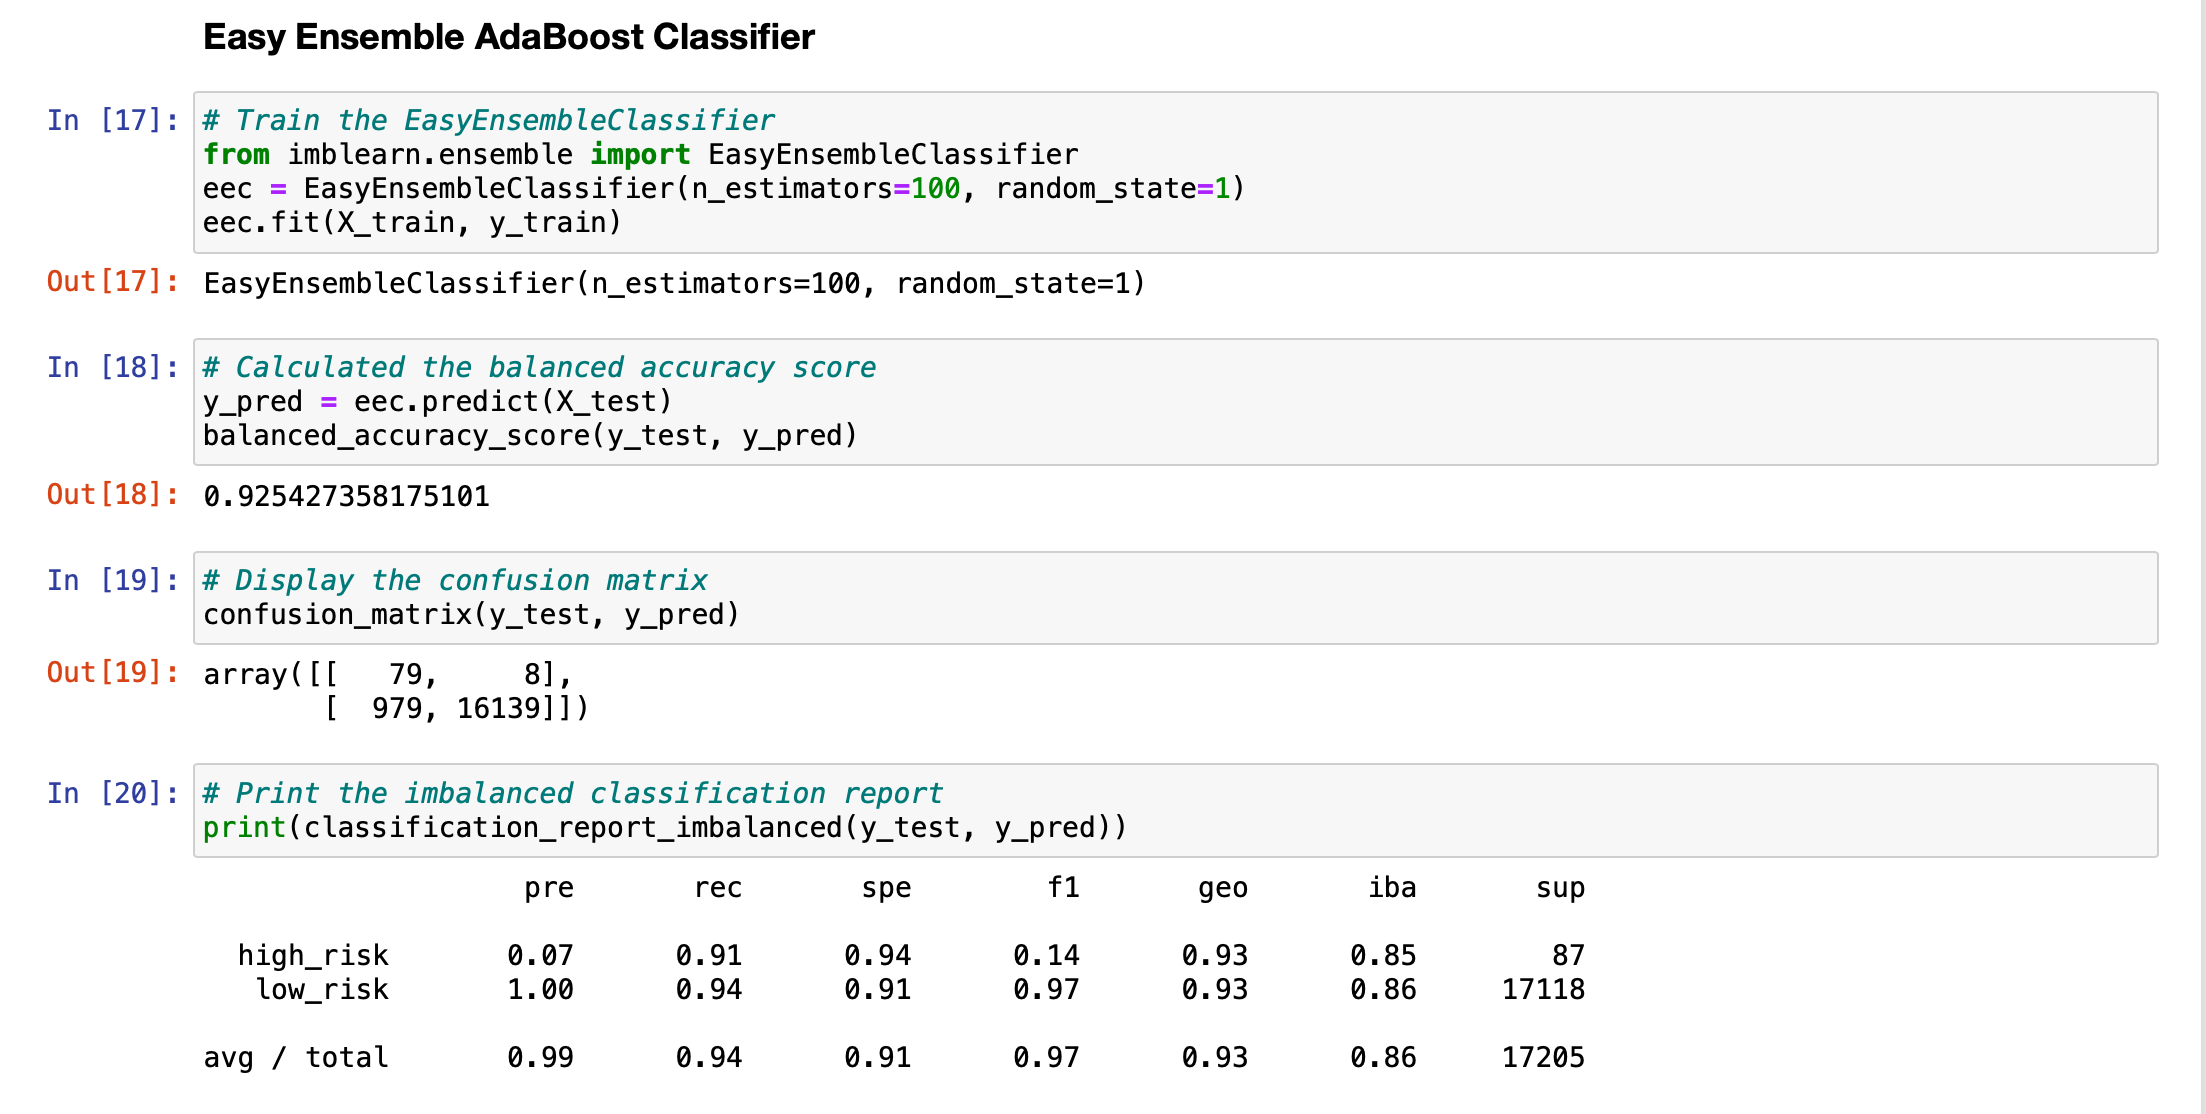This screenshot has height=1114, width=2206.
Task: Click the 'import' keyword in cell 17
Action: 640,154
